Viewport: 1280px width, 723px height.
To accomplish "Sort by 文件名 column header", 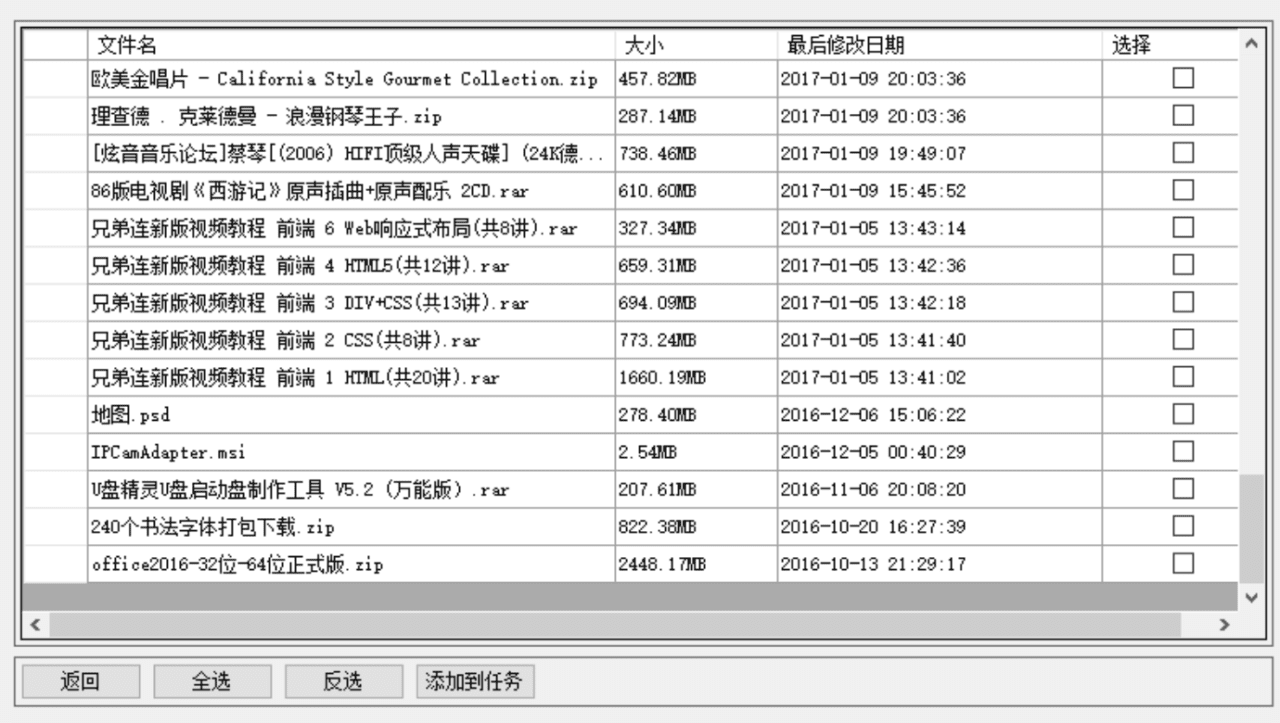I will tap(350, 45).
